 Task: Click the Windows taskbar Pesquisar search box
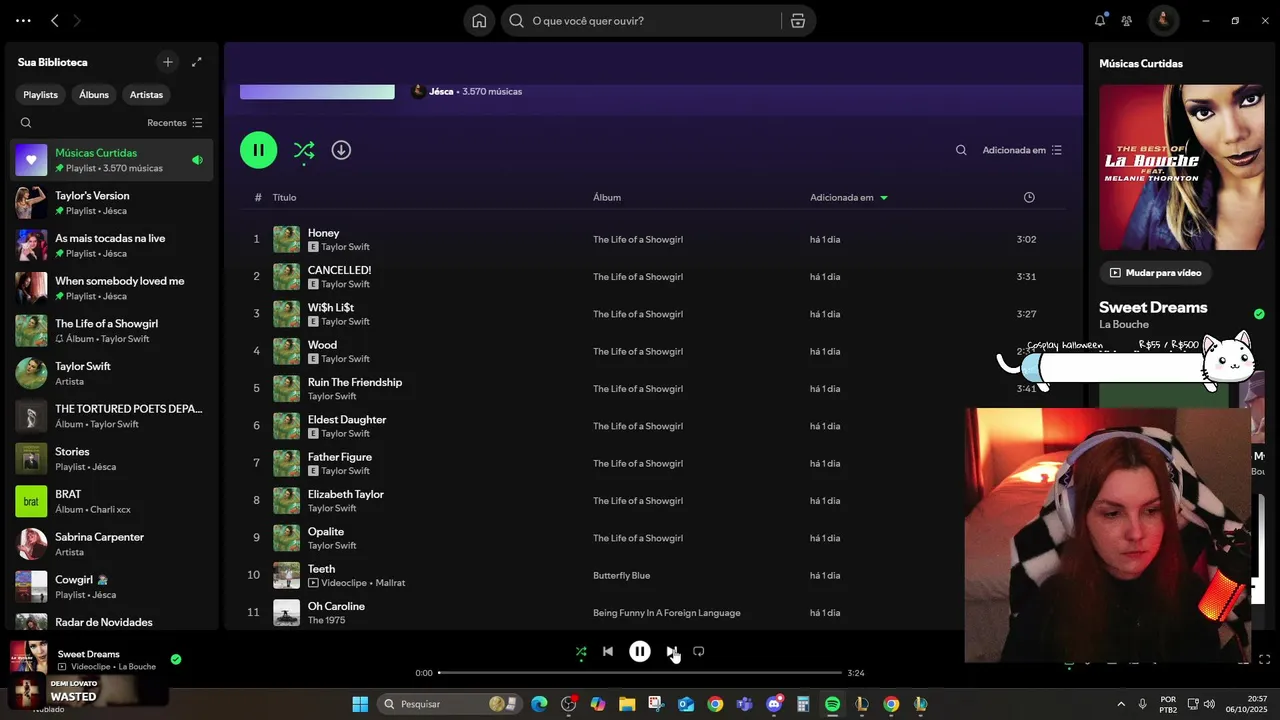point(450,704)
